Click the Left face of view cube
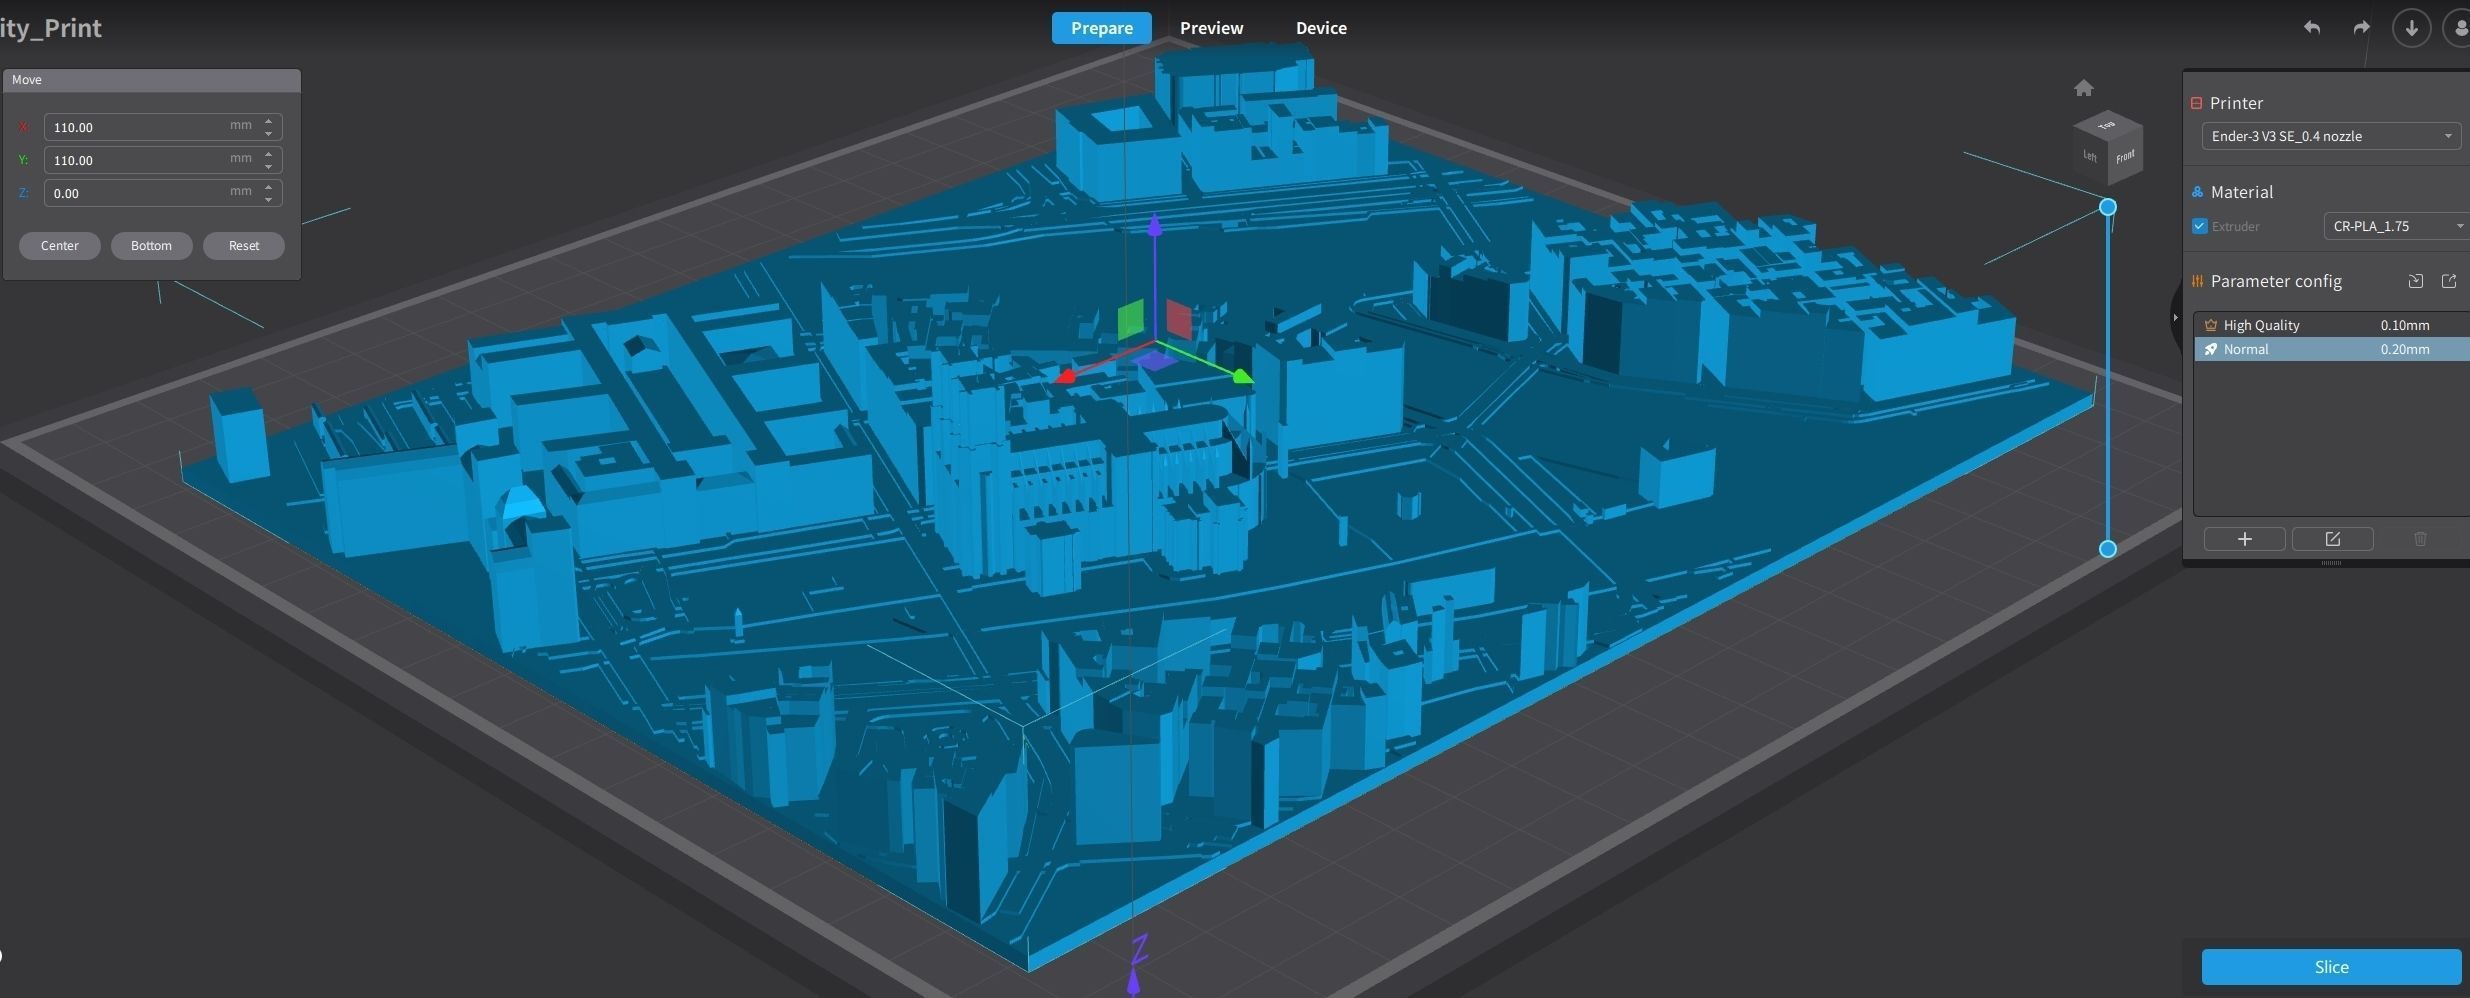 [2090, 156]
